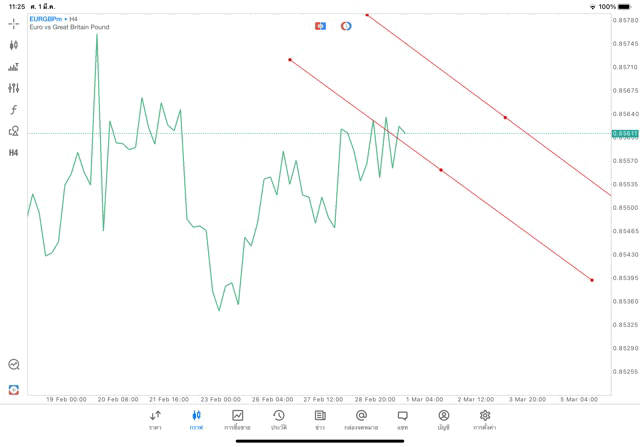Select the current price label 0.85611
The image size is (640, 447).
[x=626, y=133]
